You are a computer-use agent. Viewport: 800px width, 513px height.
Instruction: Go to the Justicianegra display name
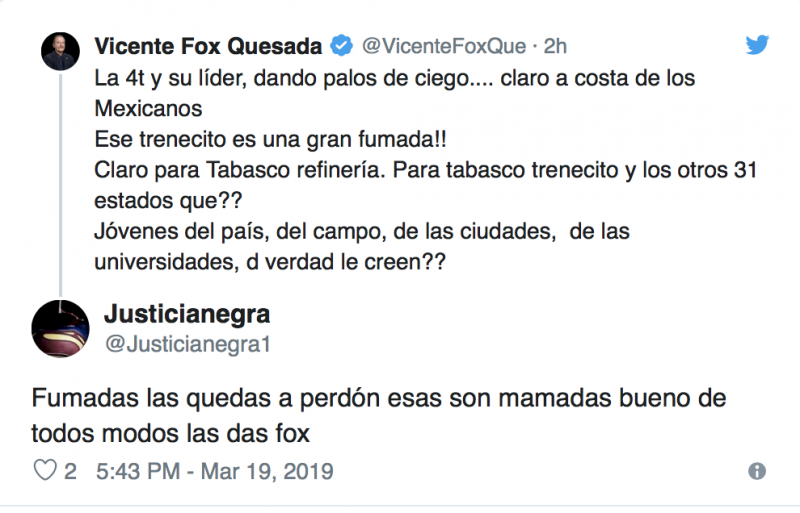[x=187, y=315]
